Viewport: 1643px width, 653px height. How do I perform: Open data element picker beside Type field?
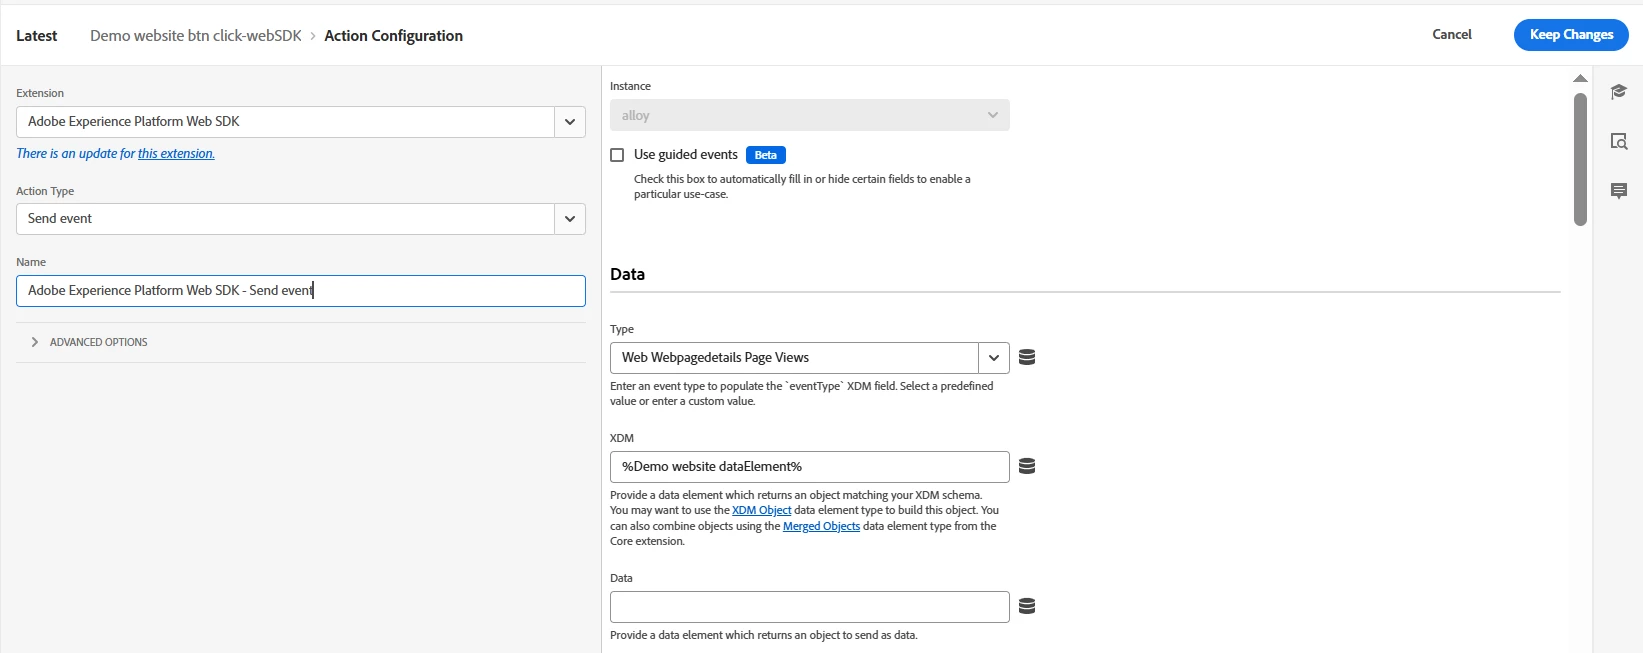[x=1026, y=357]
